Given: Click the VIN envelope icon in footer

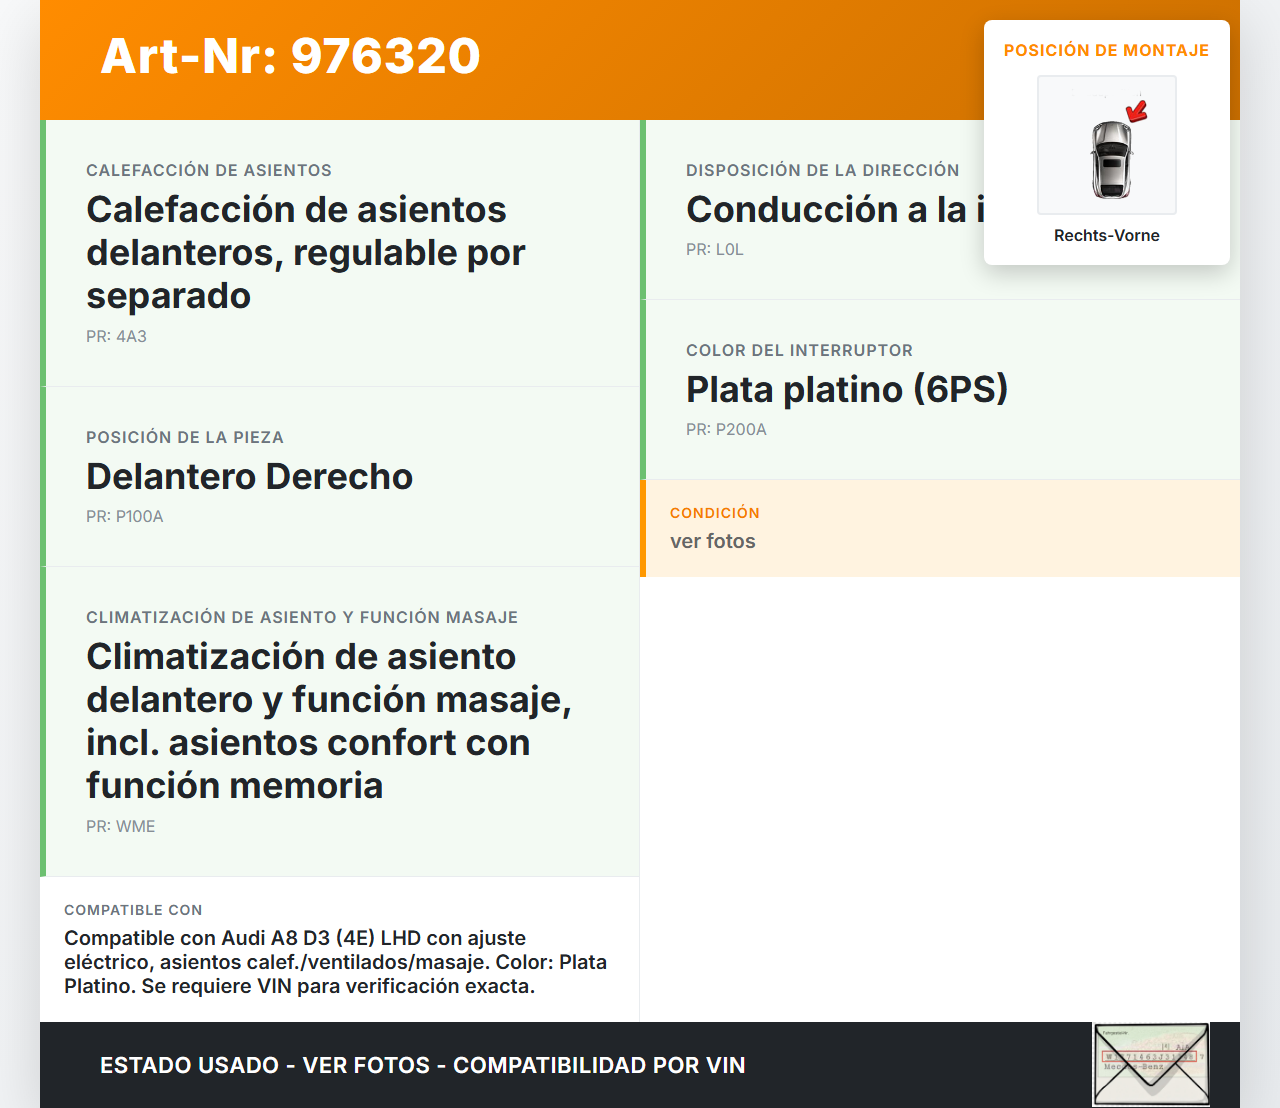Looking at the screenshot, I should [1151, 1064].
